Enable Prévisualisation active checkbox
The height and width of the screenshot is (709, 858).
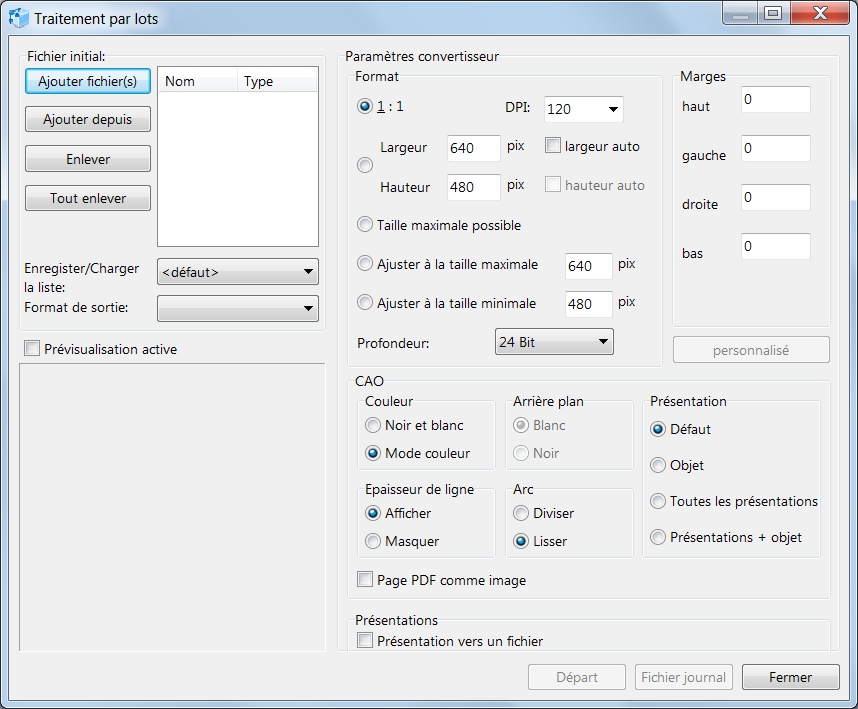click(x=32, y=349)
